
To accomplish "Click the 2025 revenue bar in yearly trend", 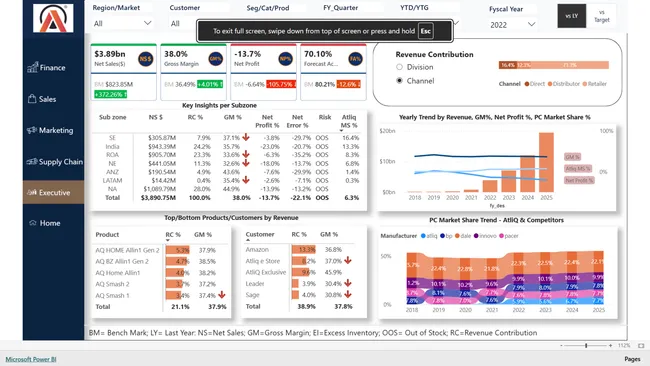I will [x=546, y=162].
